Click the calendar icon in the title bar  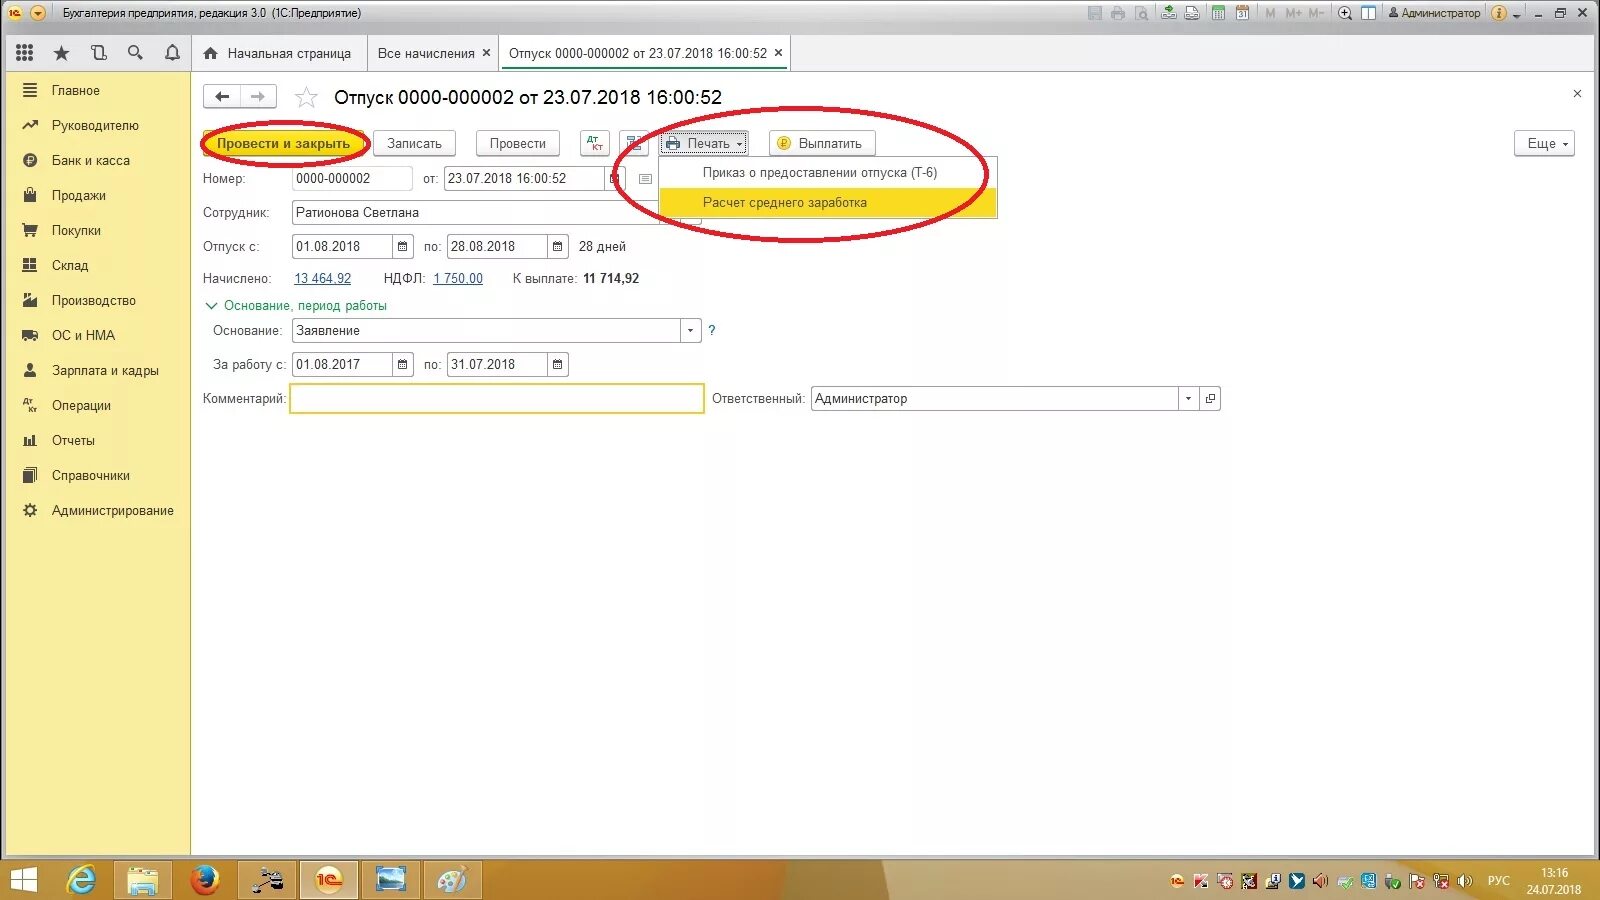click(1242, 13)
